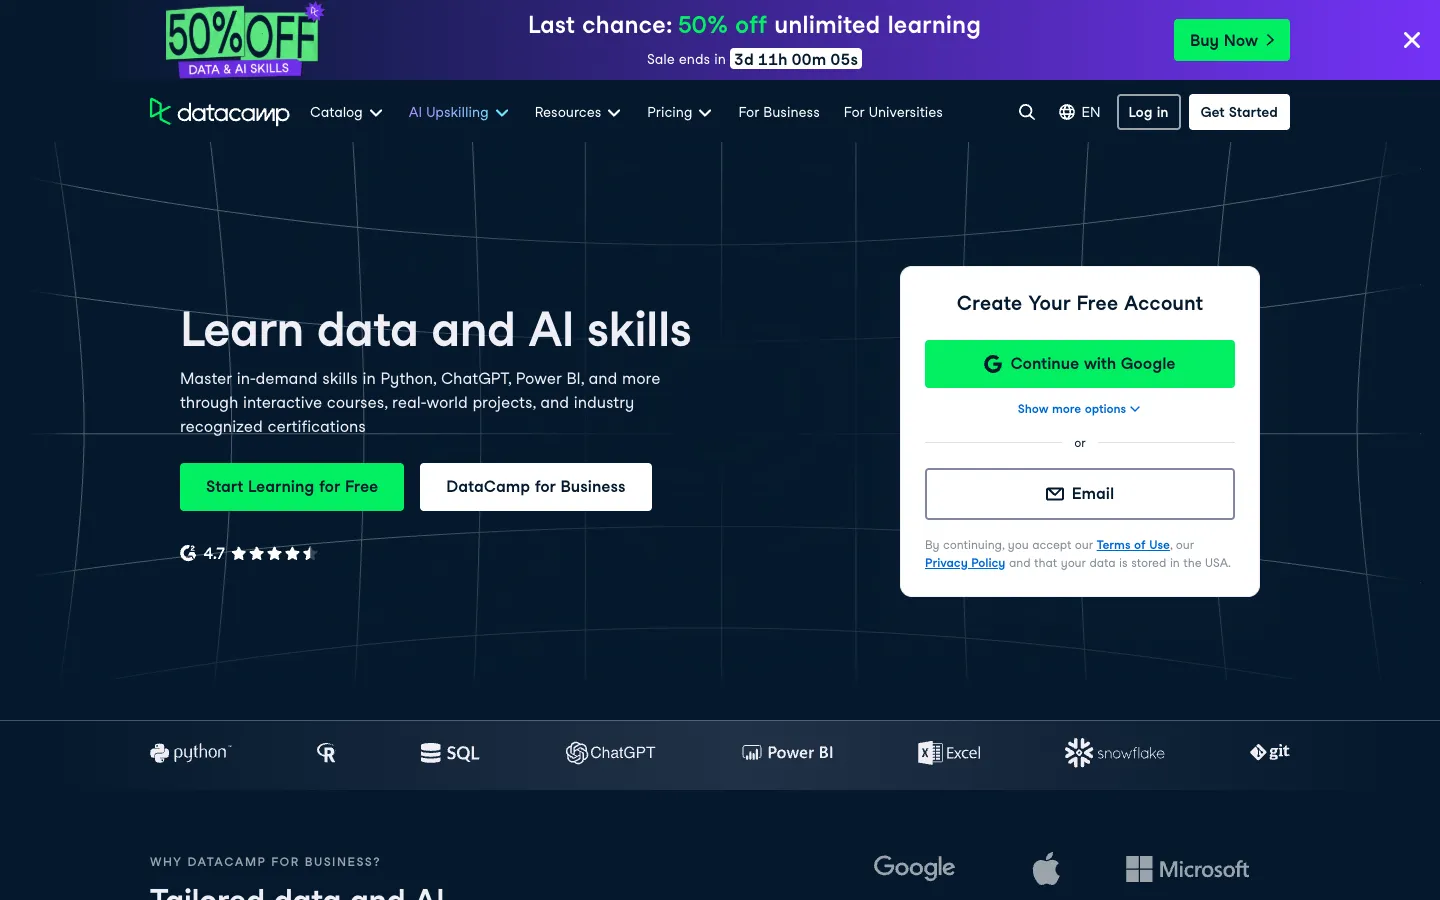Viewport: 1440px width, 900px height.
Task: Click the Get Started button
Action: tap(1239, 112)
